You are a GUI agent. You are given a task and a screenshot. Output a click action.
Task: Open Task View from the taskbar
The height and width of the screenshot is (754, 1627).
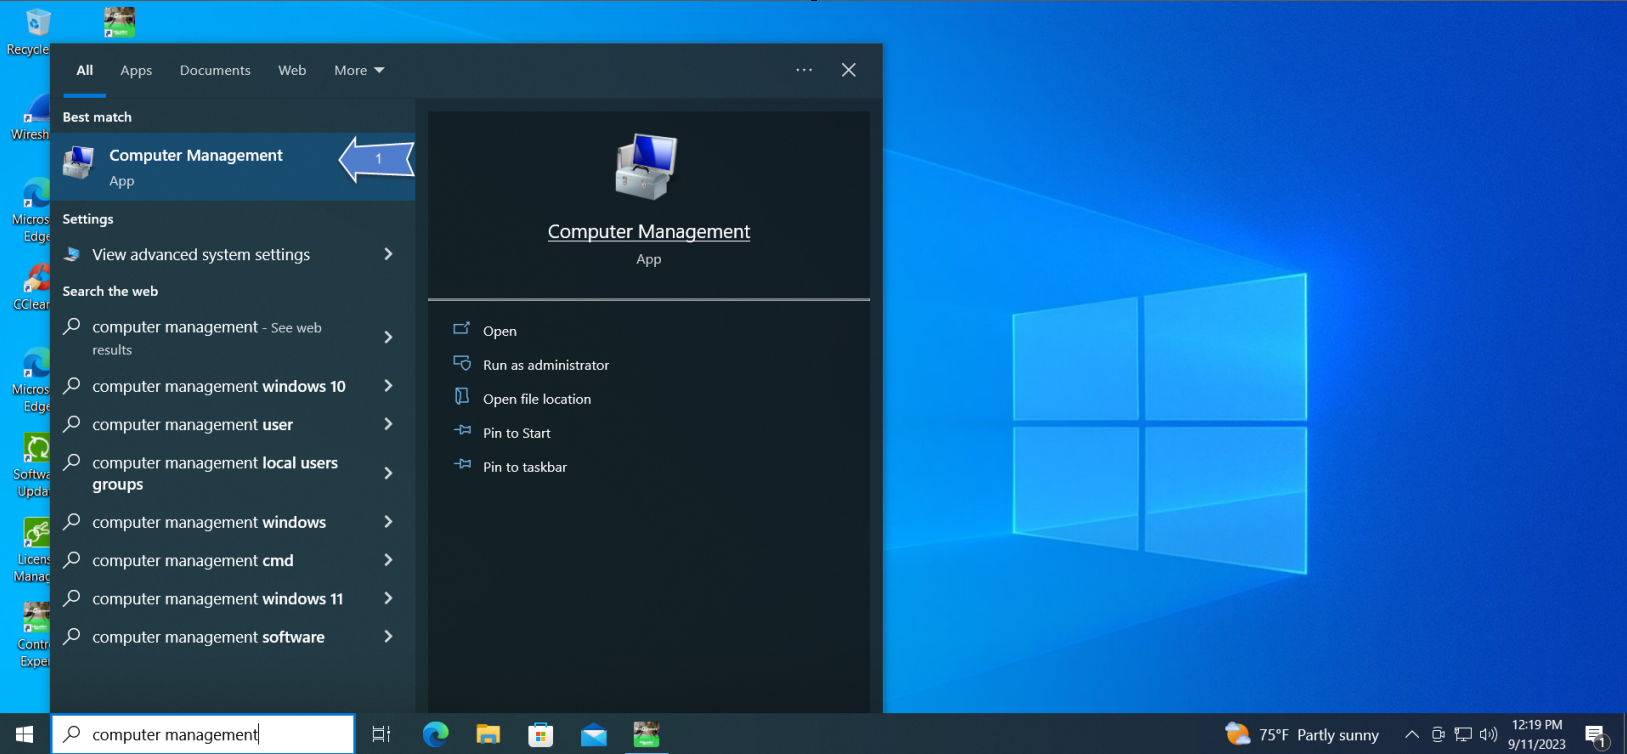tap(381, 734)
